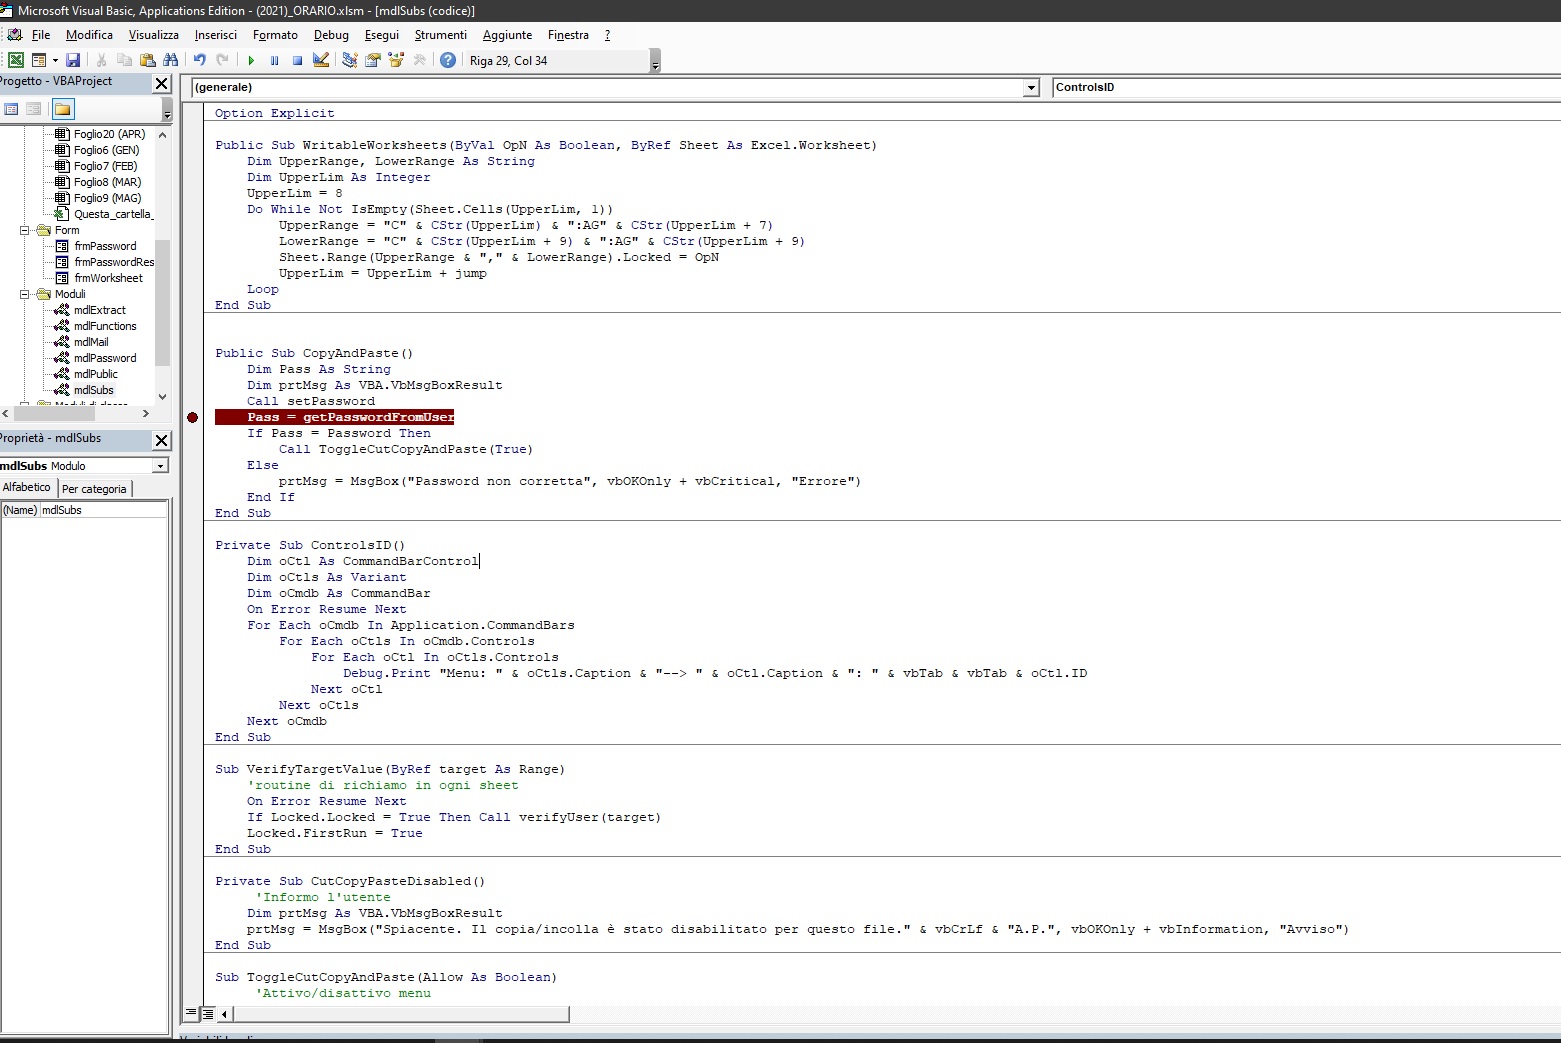Open the Esegui menu
The height and width of the screenshot is (1043, 1561).
pos(382,35)
